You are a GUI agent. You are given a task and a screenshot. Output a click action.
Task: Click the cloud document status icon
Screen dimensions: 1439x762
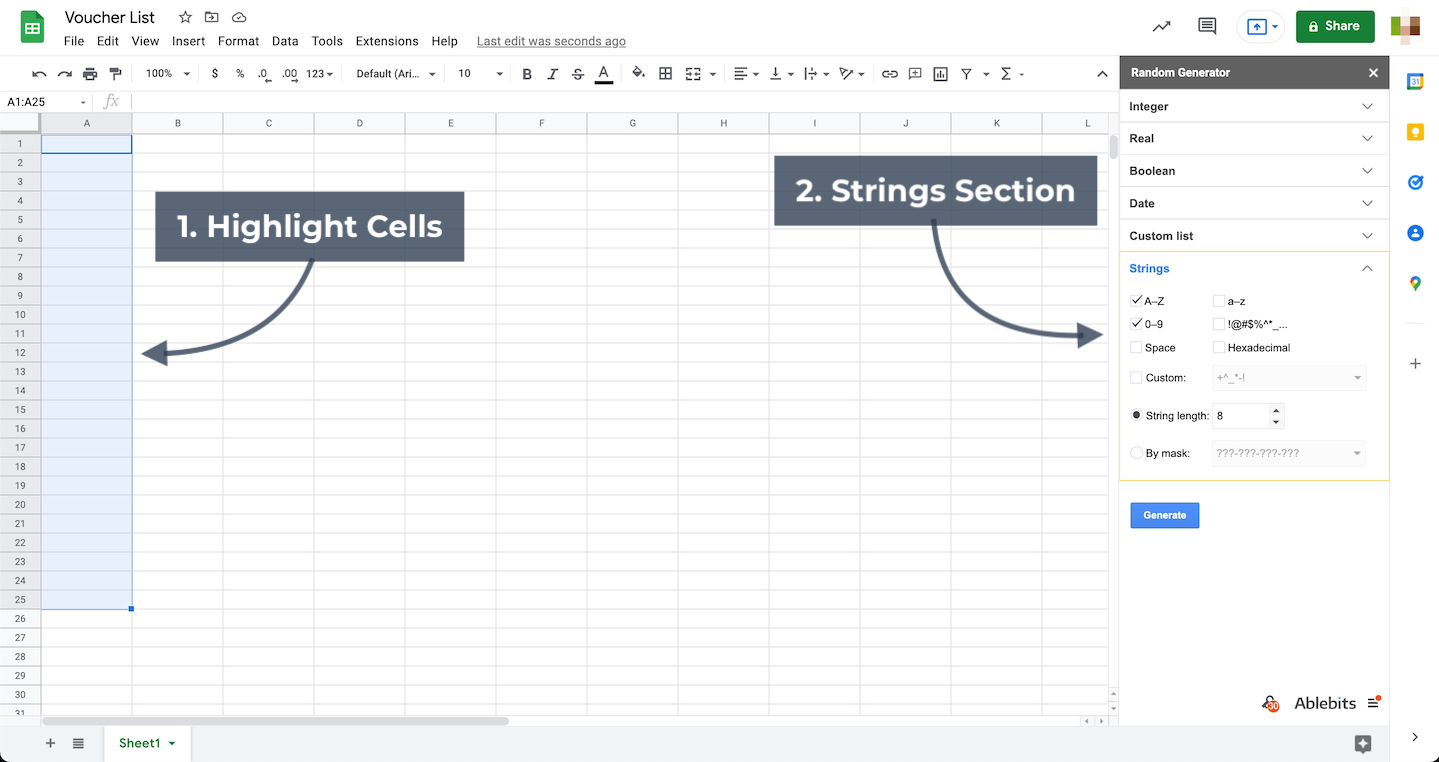(x=239, y=18)
